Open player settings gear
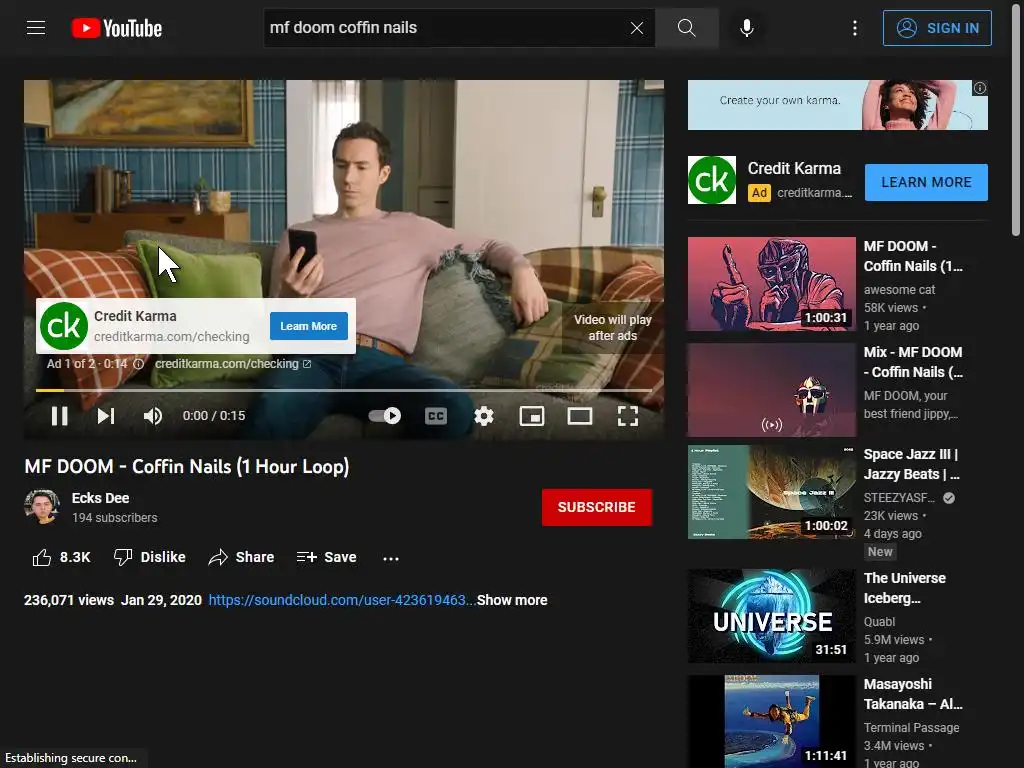This screenshot has width=1024, height=768. [x=484, y=416]
